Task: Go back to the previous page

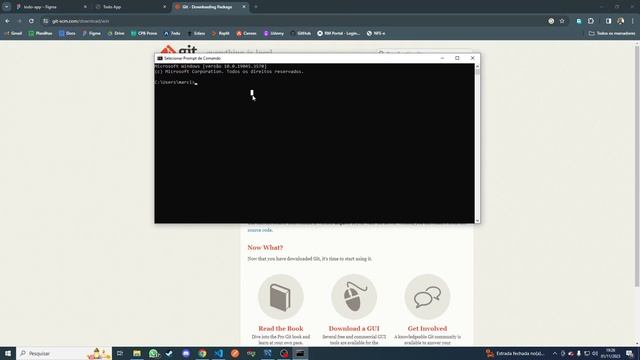Action: click(8, 21)
